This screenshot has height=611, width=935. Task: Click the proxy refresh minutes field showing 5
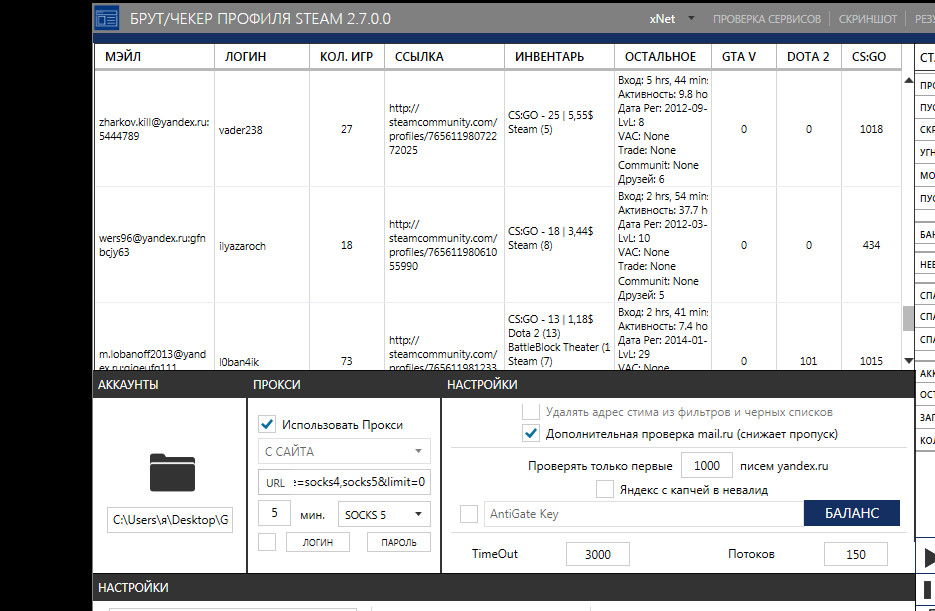(274, 513)
